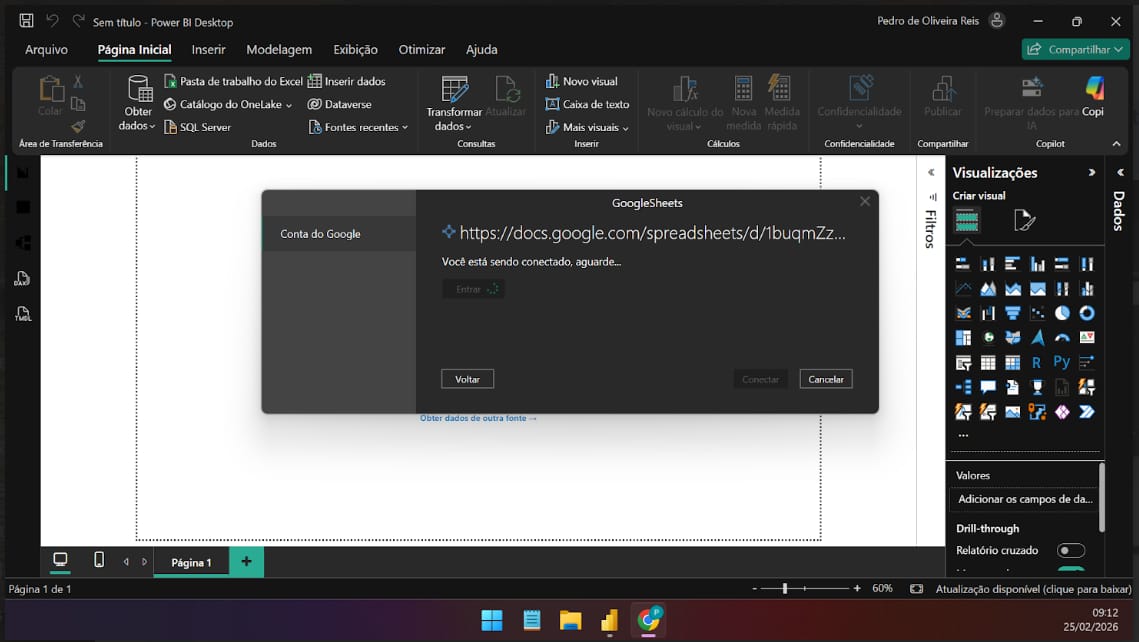Collapse the ribbon with the chevron
This screenshot has width=1139, height=642.
coord(1116,144)
